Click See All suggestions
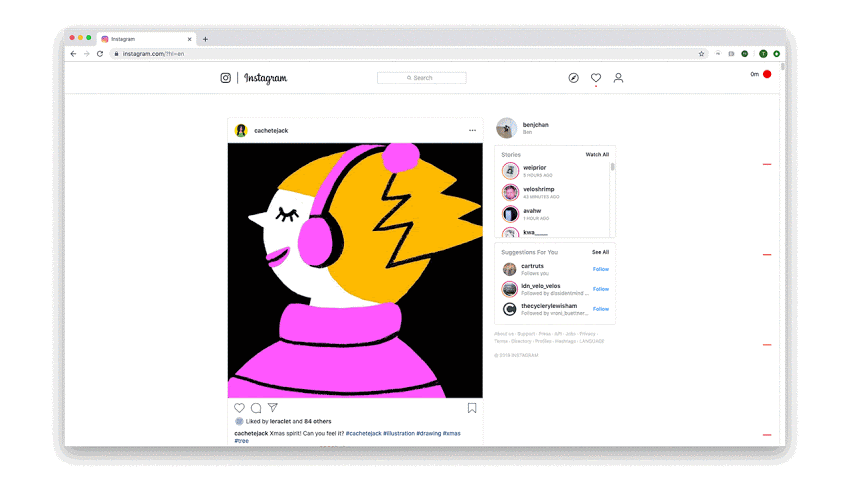This screenshot has width=850, height=478. point(600,252)
